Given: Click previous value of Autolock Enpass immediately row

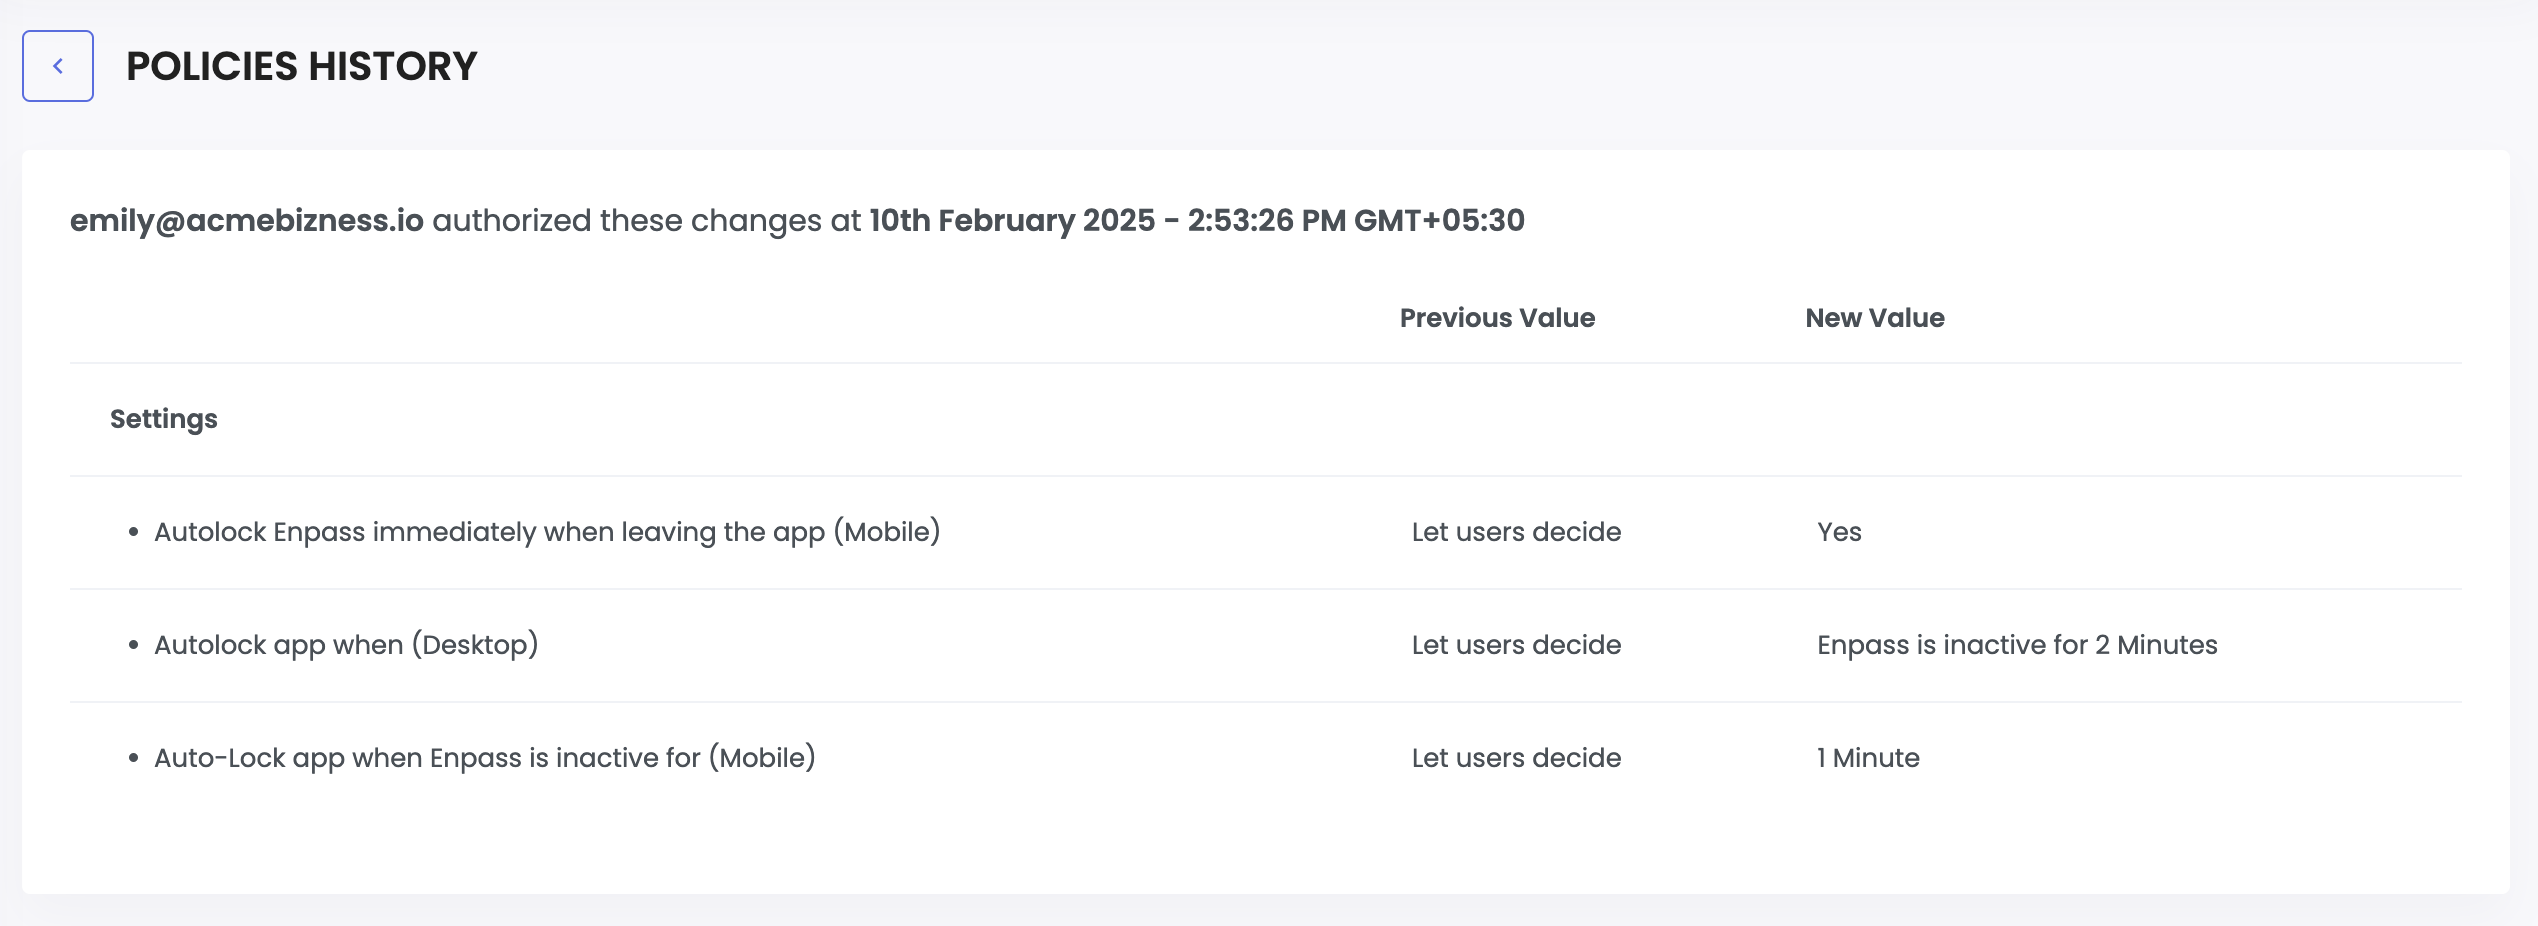Looking at the screenshot, I should (x=1516, y=532).
